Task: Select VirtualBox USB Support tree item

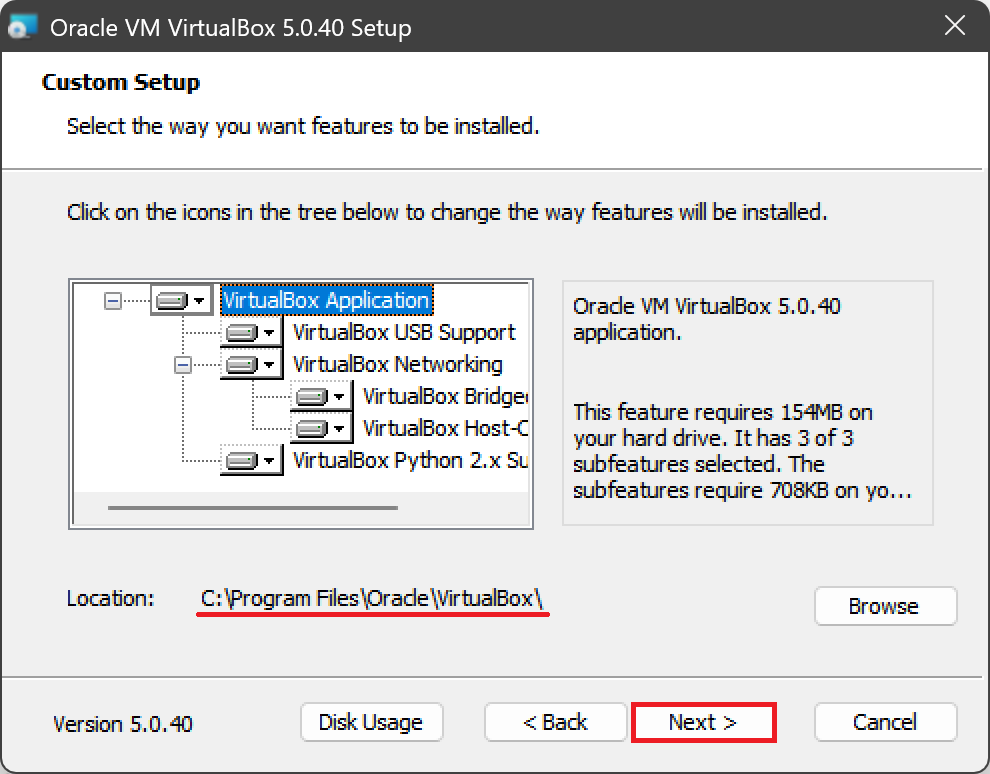Action: click(x=404, y=333)
